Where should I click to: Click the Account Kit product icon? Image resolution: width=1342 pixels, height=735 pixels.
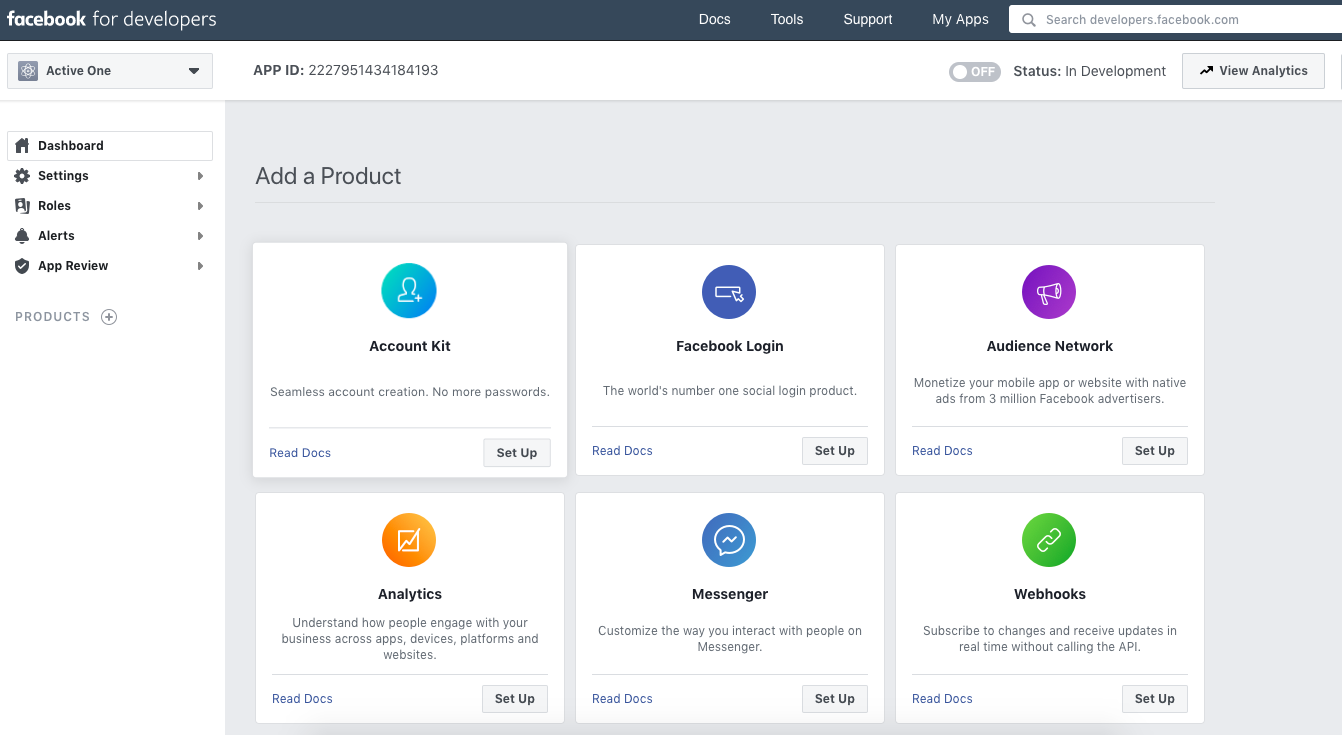click(409, 291)
